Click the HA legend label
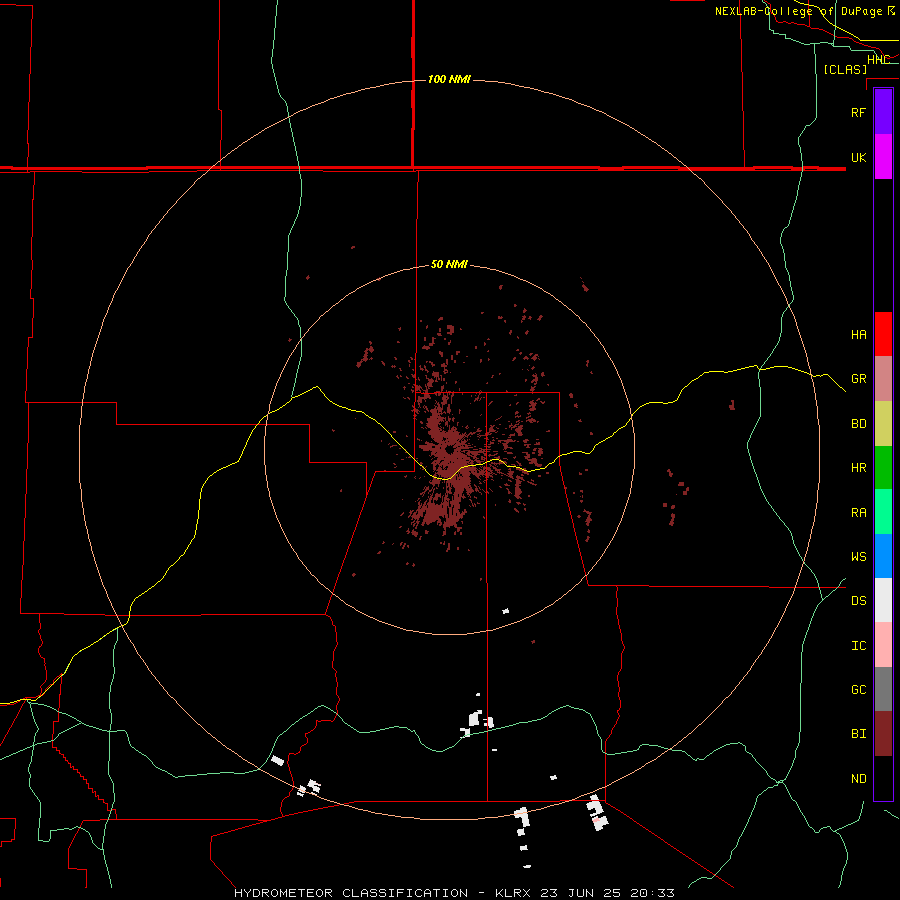The image size is (900, 900). (858, 335)
